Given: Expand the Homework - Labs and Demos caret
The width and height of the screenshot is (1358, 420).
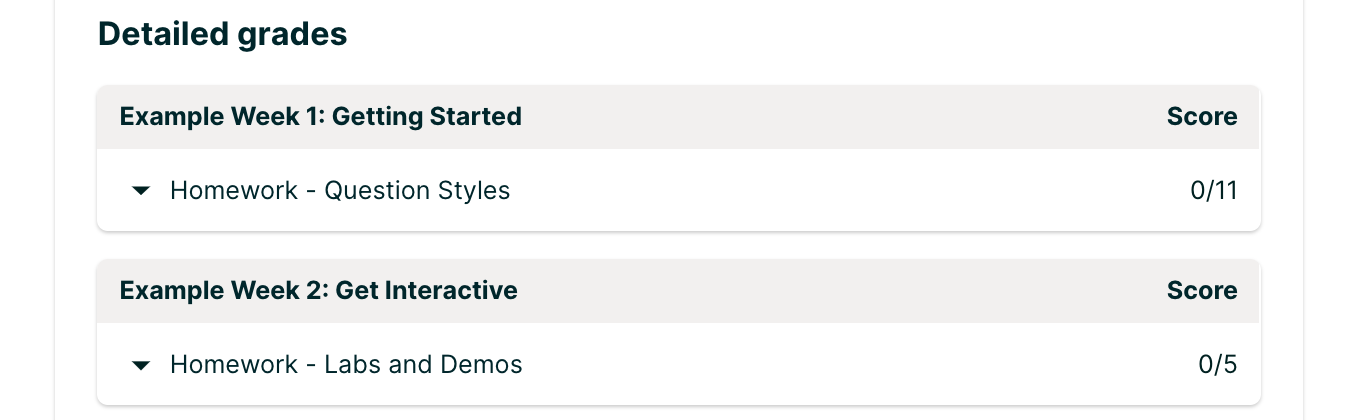Looking at the screenshot, I should pyautogui.click(x=141, y=365).
